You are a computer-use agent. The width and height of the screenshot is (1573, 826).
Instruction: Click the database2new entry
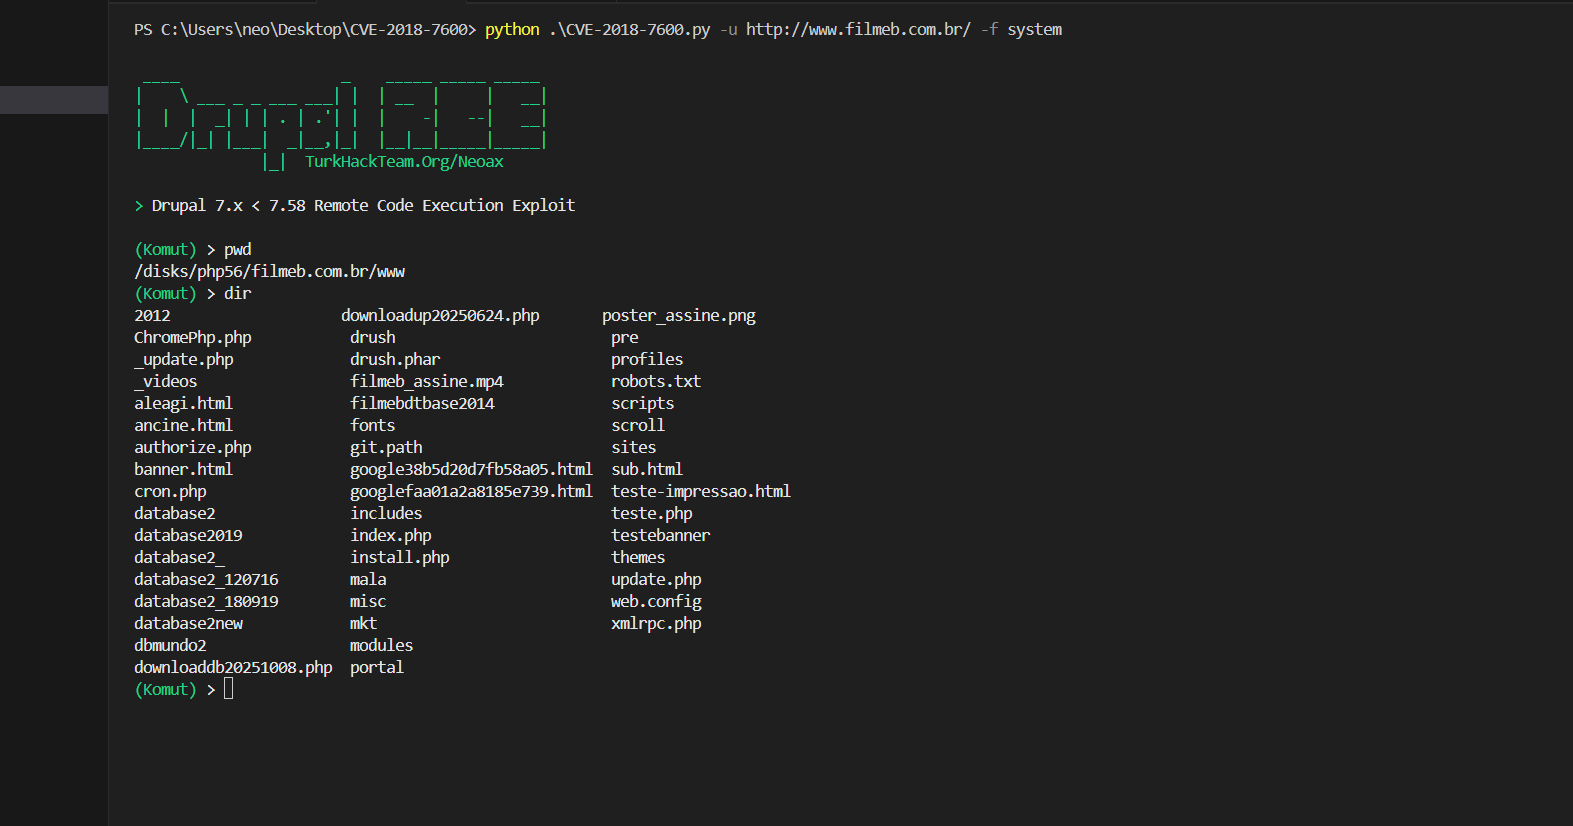coord(188,624)
